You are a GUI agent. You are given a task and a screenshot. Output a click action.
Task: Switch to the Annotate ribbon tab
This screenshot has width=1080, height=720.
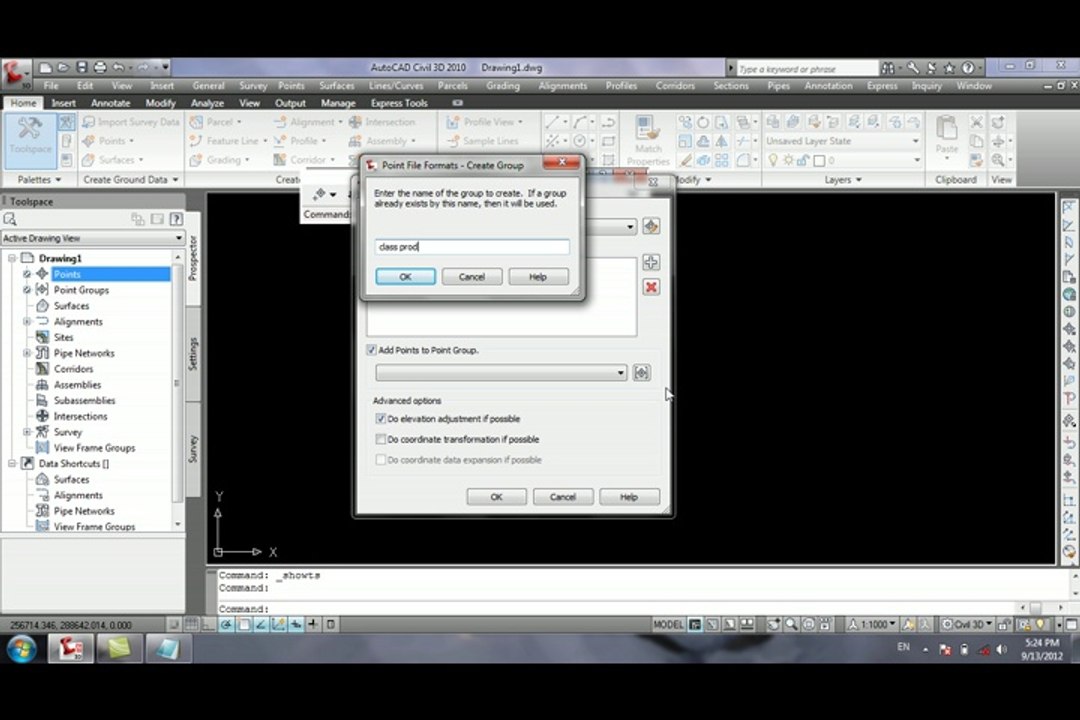[x=110, y=103]
